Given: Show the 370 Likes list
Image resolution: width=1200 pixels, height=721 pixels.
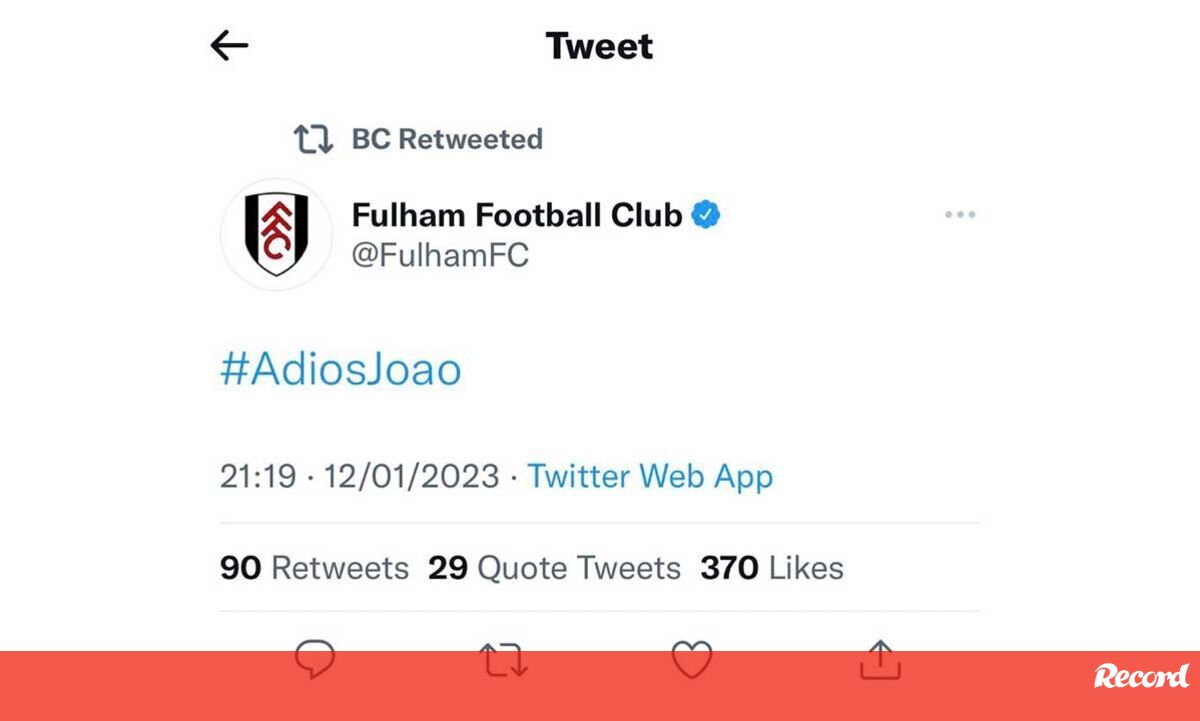Looking at the screenshot, I should [x=771, y=568].
